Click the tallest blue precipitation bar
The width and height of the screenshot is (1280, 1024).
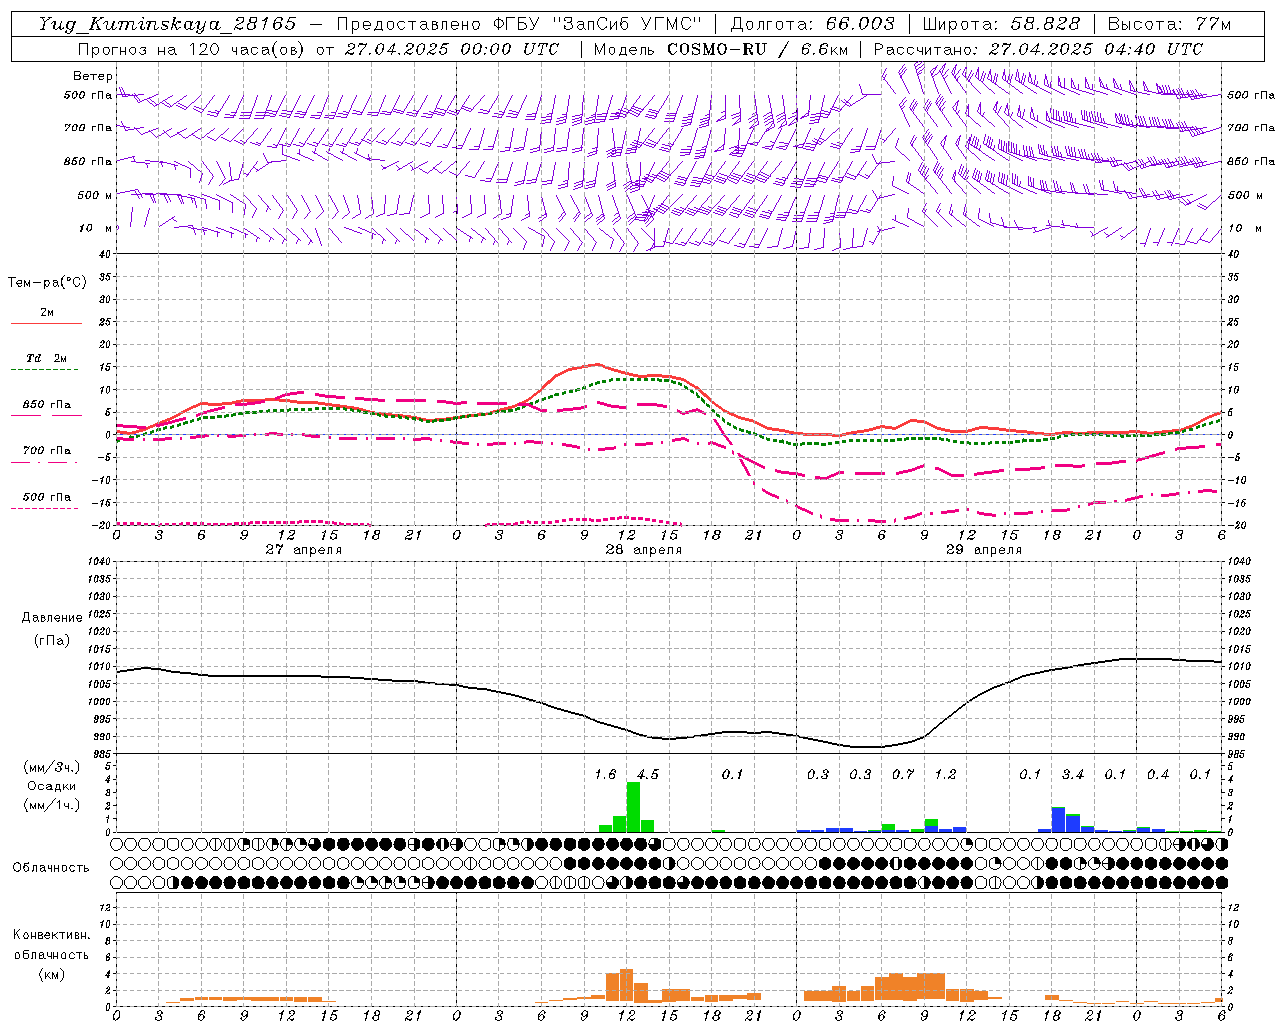click(x=1058, y=819)
